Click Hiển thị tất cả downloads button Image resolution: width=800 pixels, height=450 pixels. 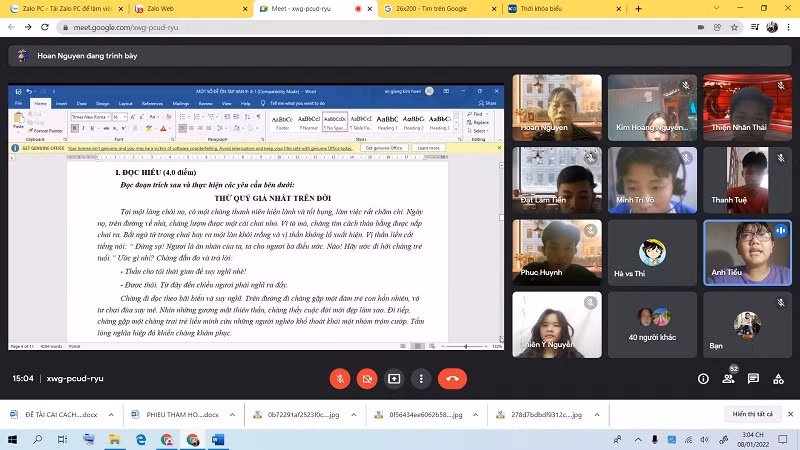752,414
